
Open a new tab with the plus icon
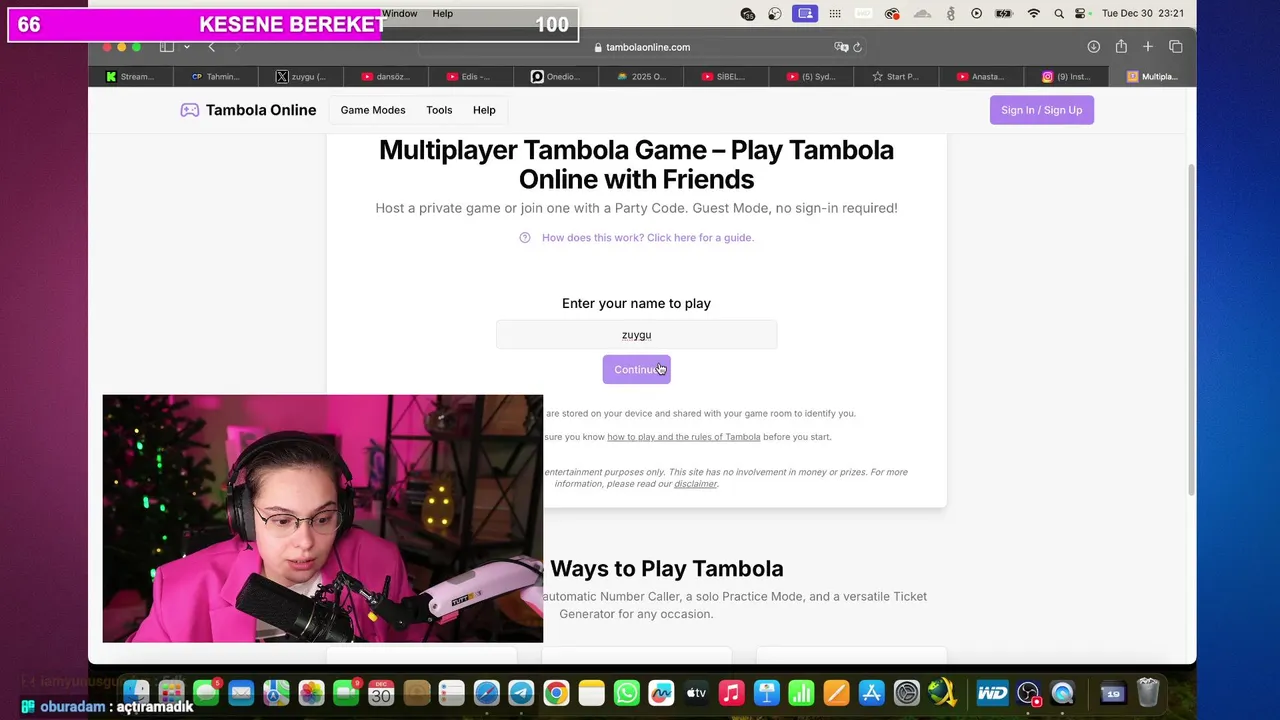tap(1148, 47)
